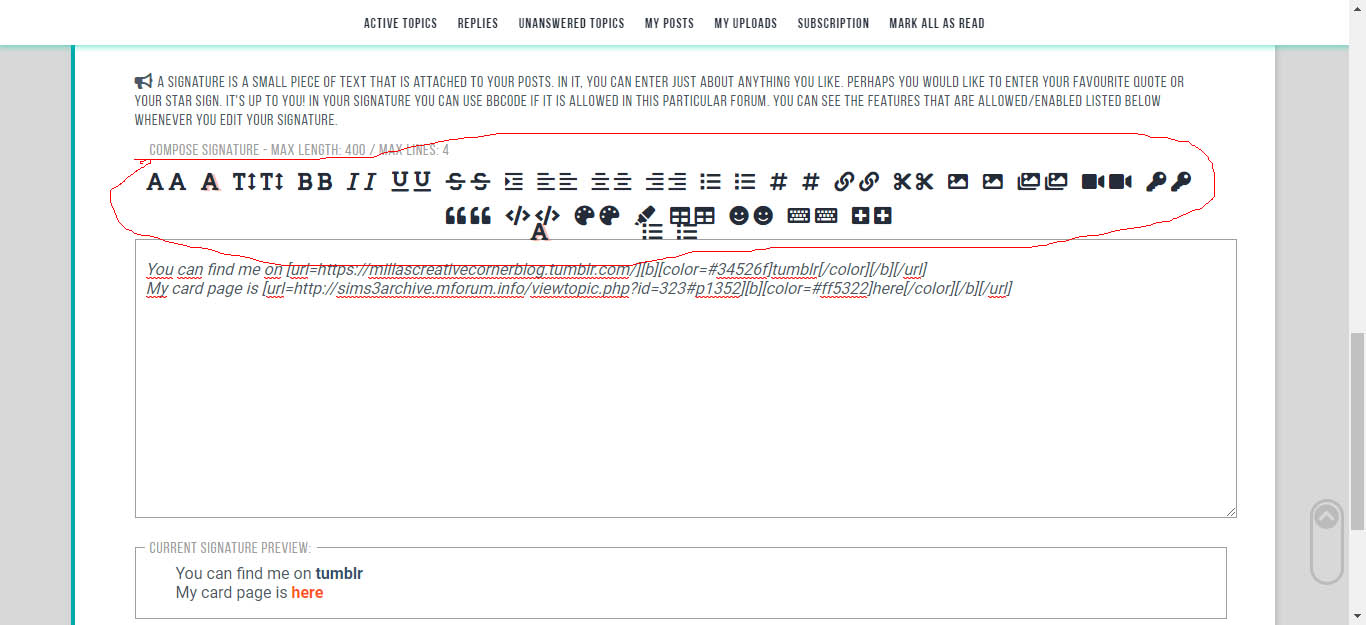Viewport: 1366px width, 625px height.
Task: Follow the bold tumblr link in signature preview
Action: tap(339, 574)
